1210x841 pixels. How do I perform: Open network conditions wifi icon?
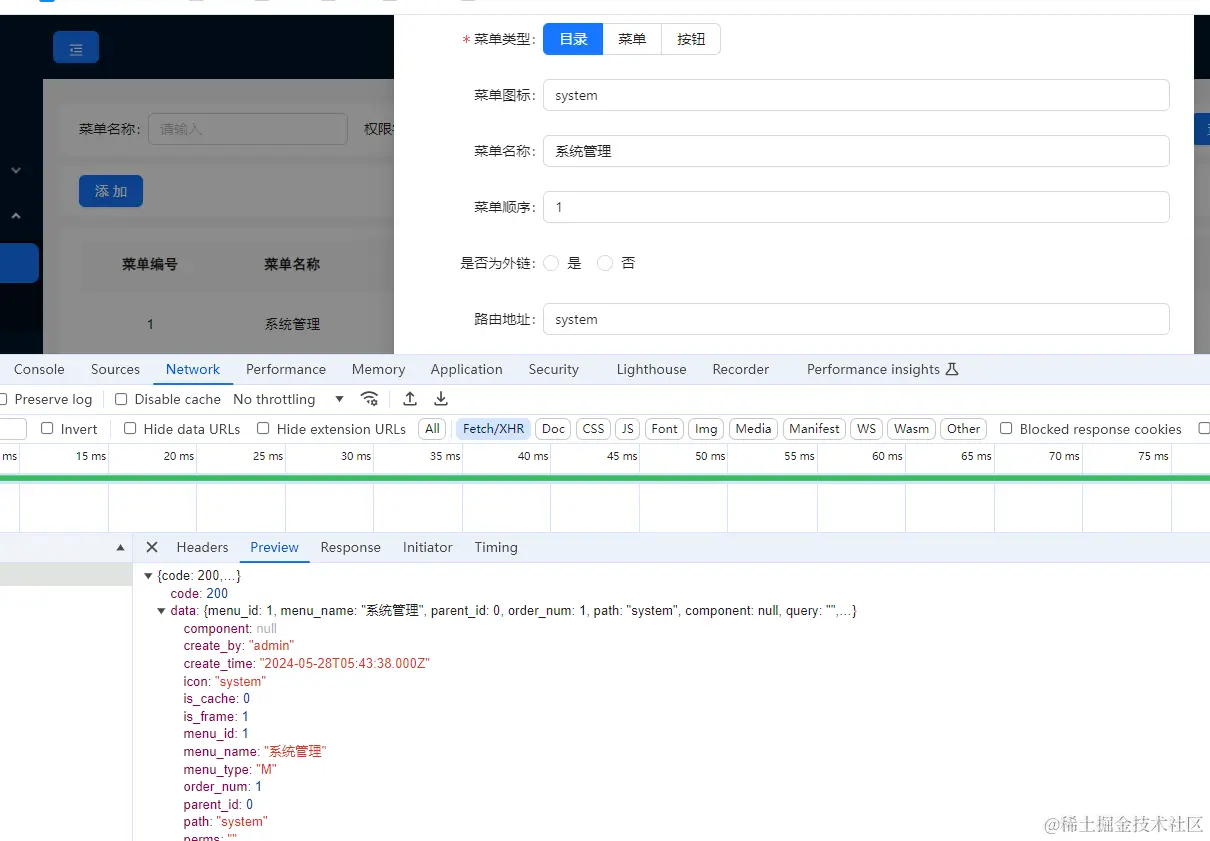click(x=370, y=399)
